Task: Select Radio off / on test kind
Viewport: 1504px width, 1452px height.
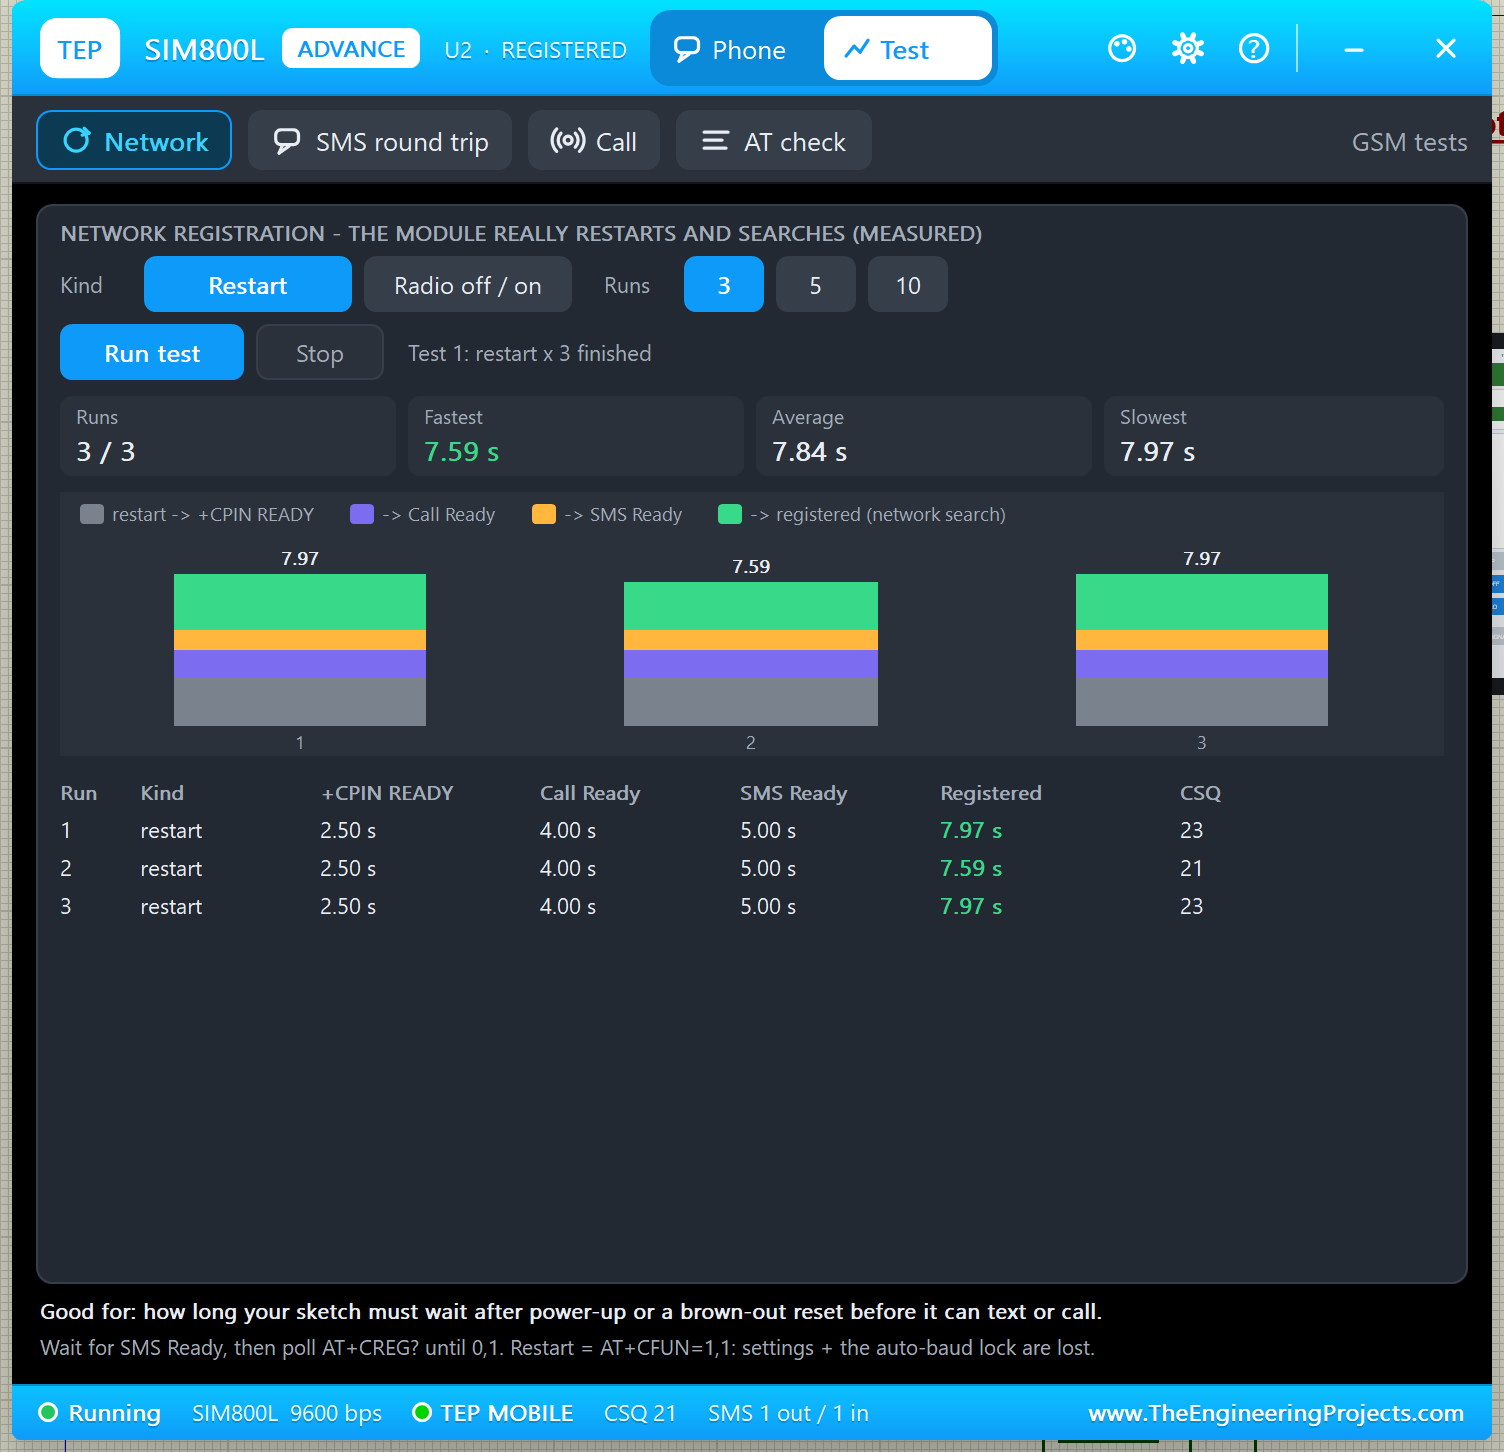Action: [x=468, y=284]
